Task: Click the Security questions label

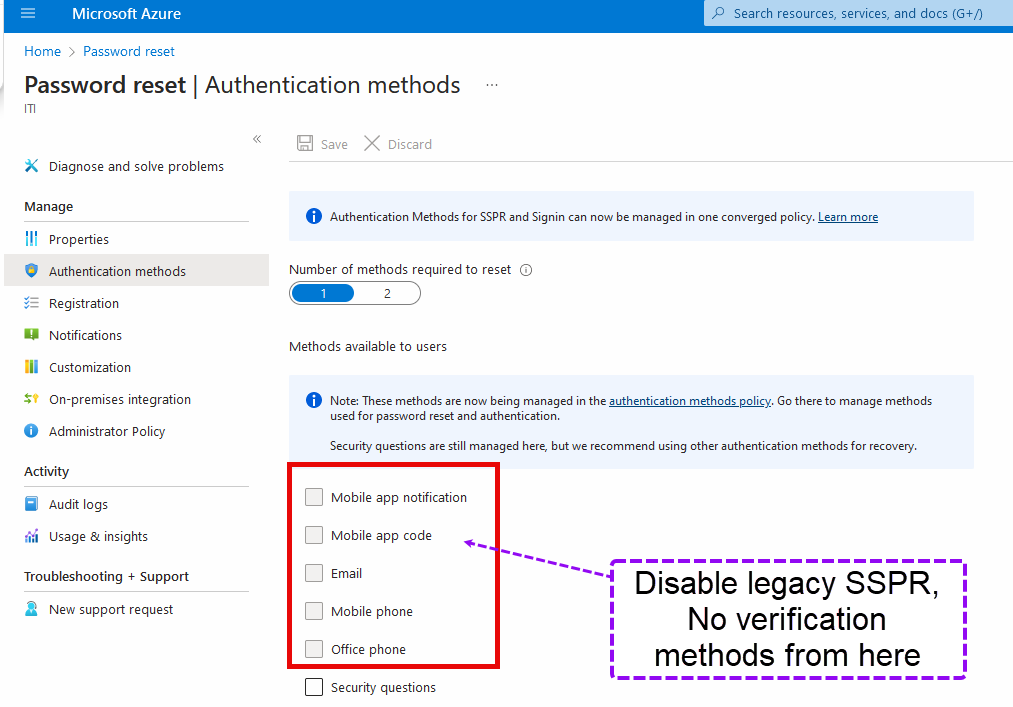Action: tap(383, 688)
